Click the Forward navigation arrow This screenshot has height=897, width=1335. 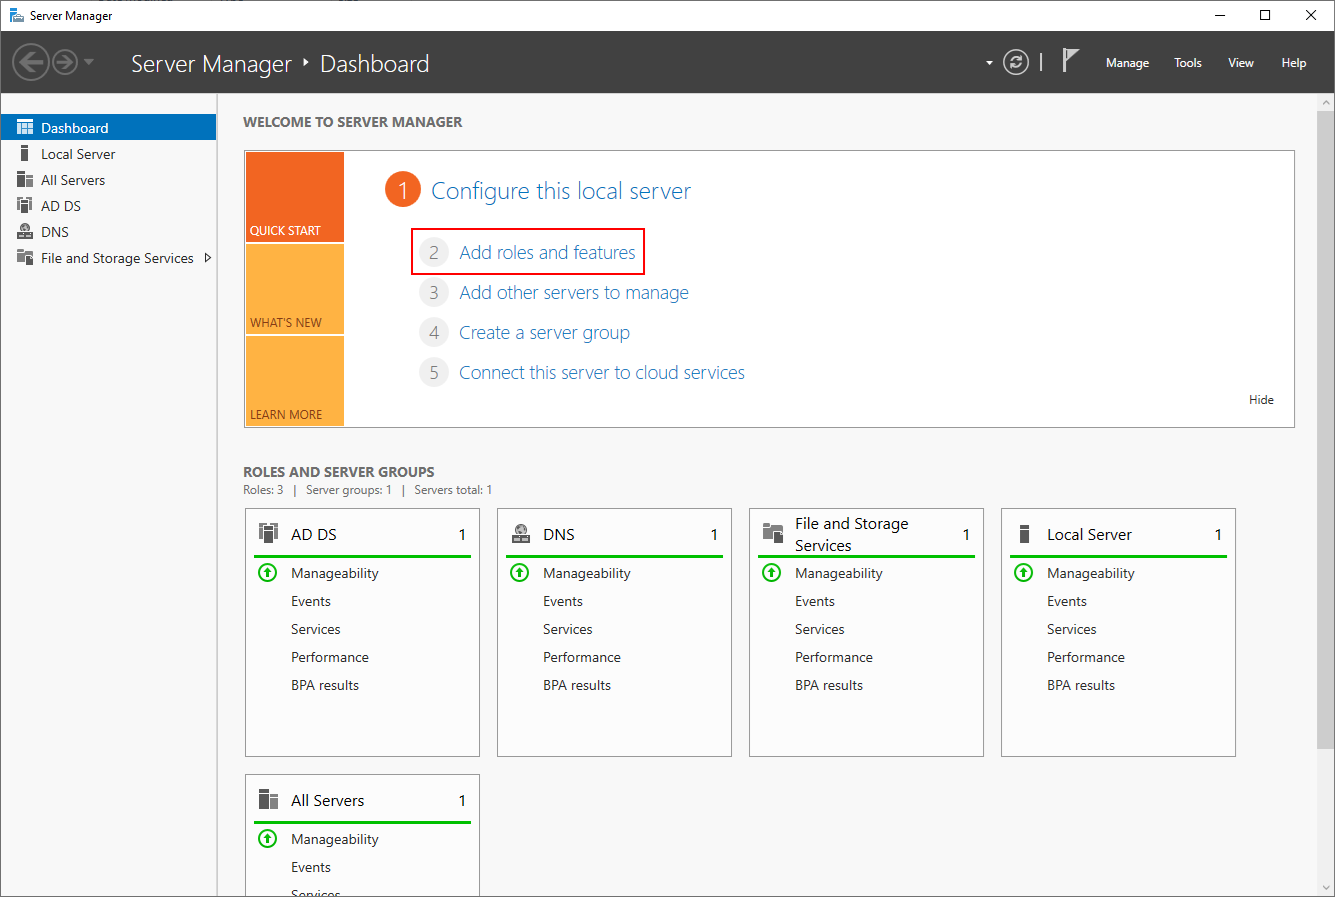tap(65, 62)
